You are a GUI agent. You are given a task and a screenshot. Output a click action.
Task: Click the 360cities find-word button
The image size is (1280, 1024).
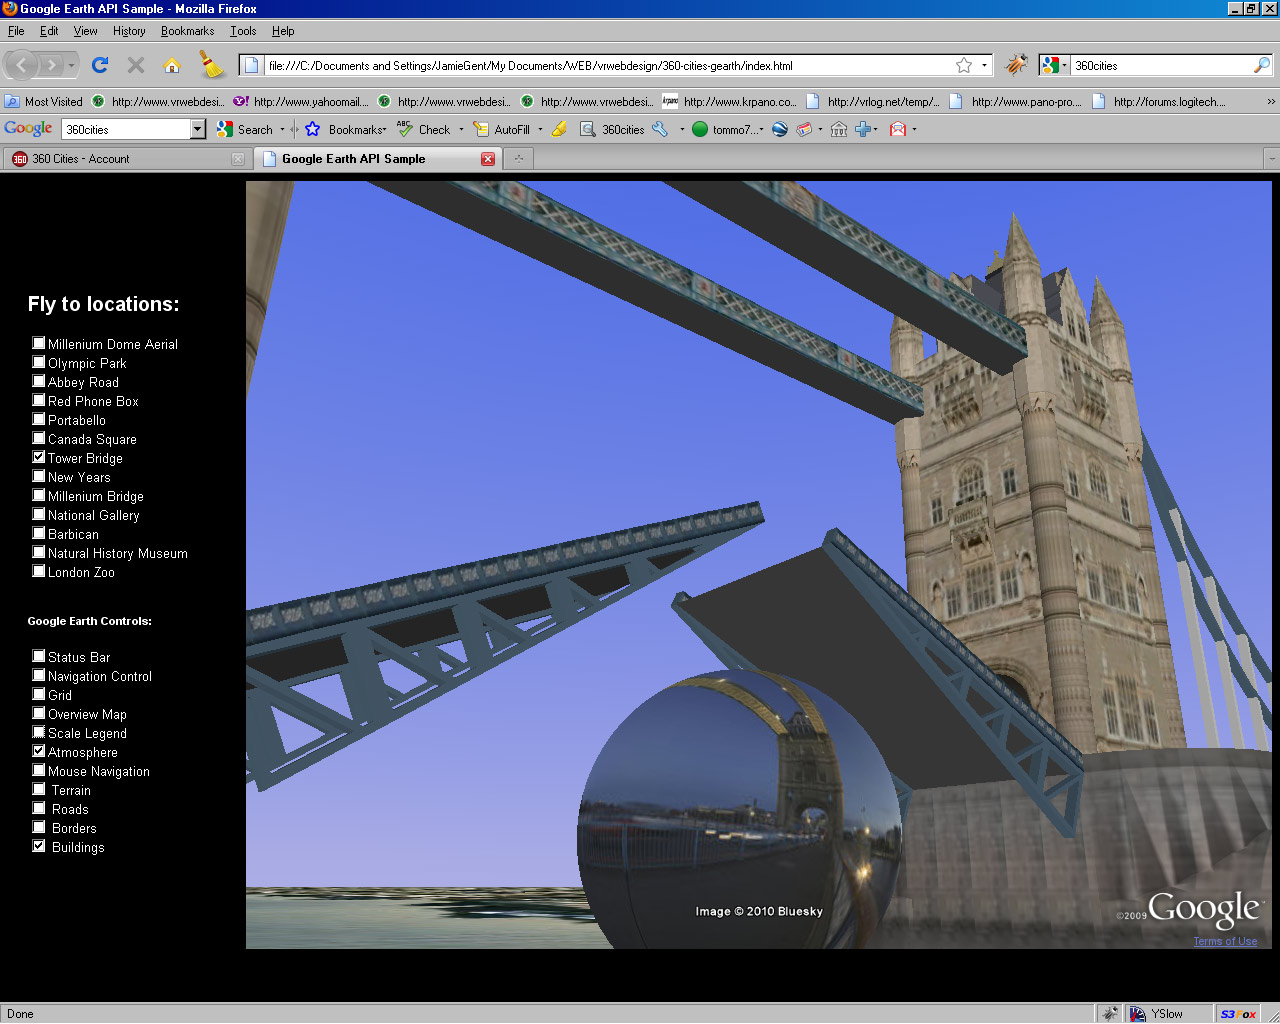tap(612, 129)
